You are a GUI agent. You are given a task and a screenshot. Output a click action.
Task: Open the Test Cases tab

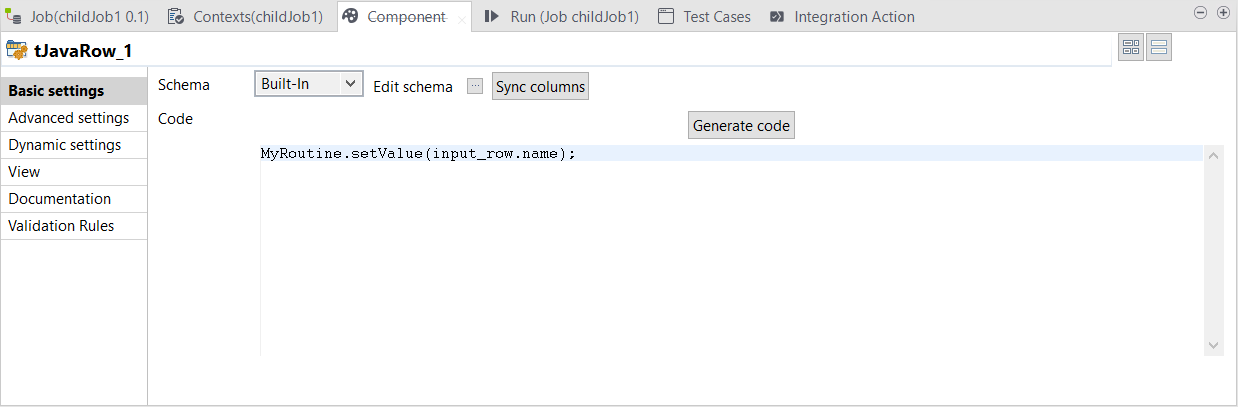tap(705, 17)
